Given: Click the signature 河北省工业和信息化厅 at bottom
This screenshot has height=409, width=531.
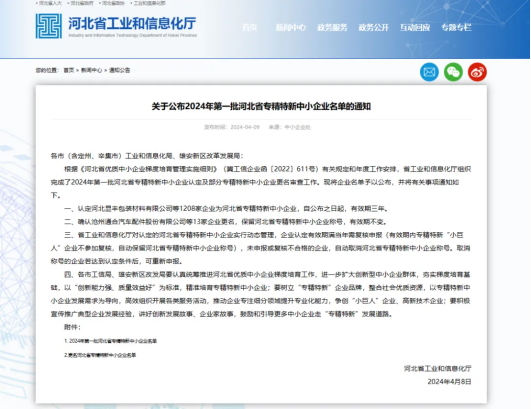Looking at the screenshot, I should point(438,368).
